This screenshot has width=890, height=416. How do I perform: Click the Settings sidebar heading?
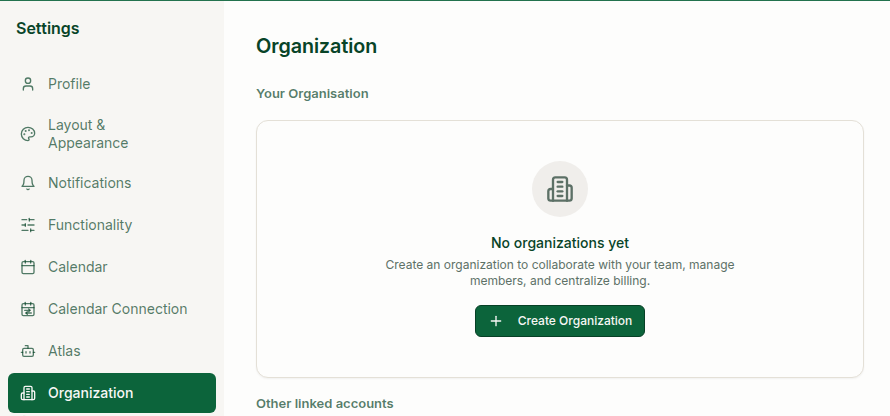coord(48,28)
